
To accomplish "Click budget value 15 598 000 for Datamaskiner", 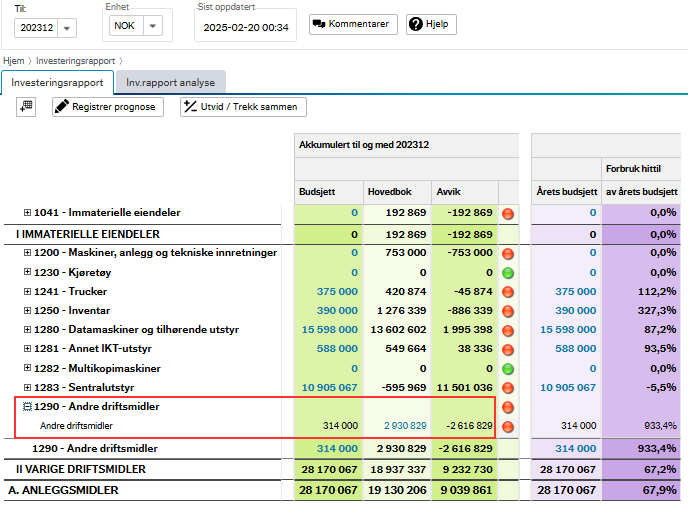I will tap(330, 329).
